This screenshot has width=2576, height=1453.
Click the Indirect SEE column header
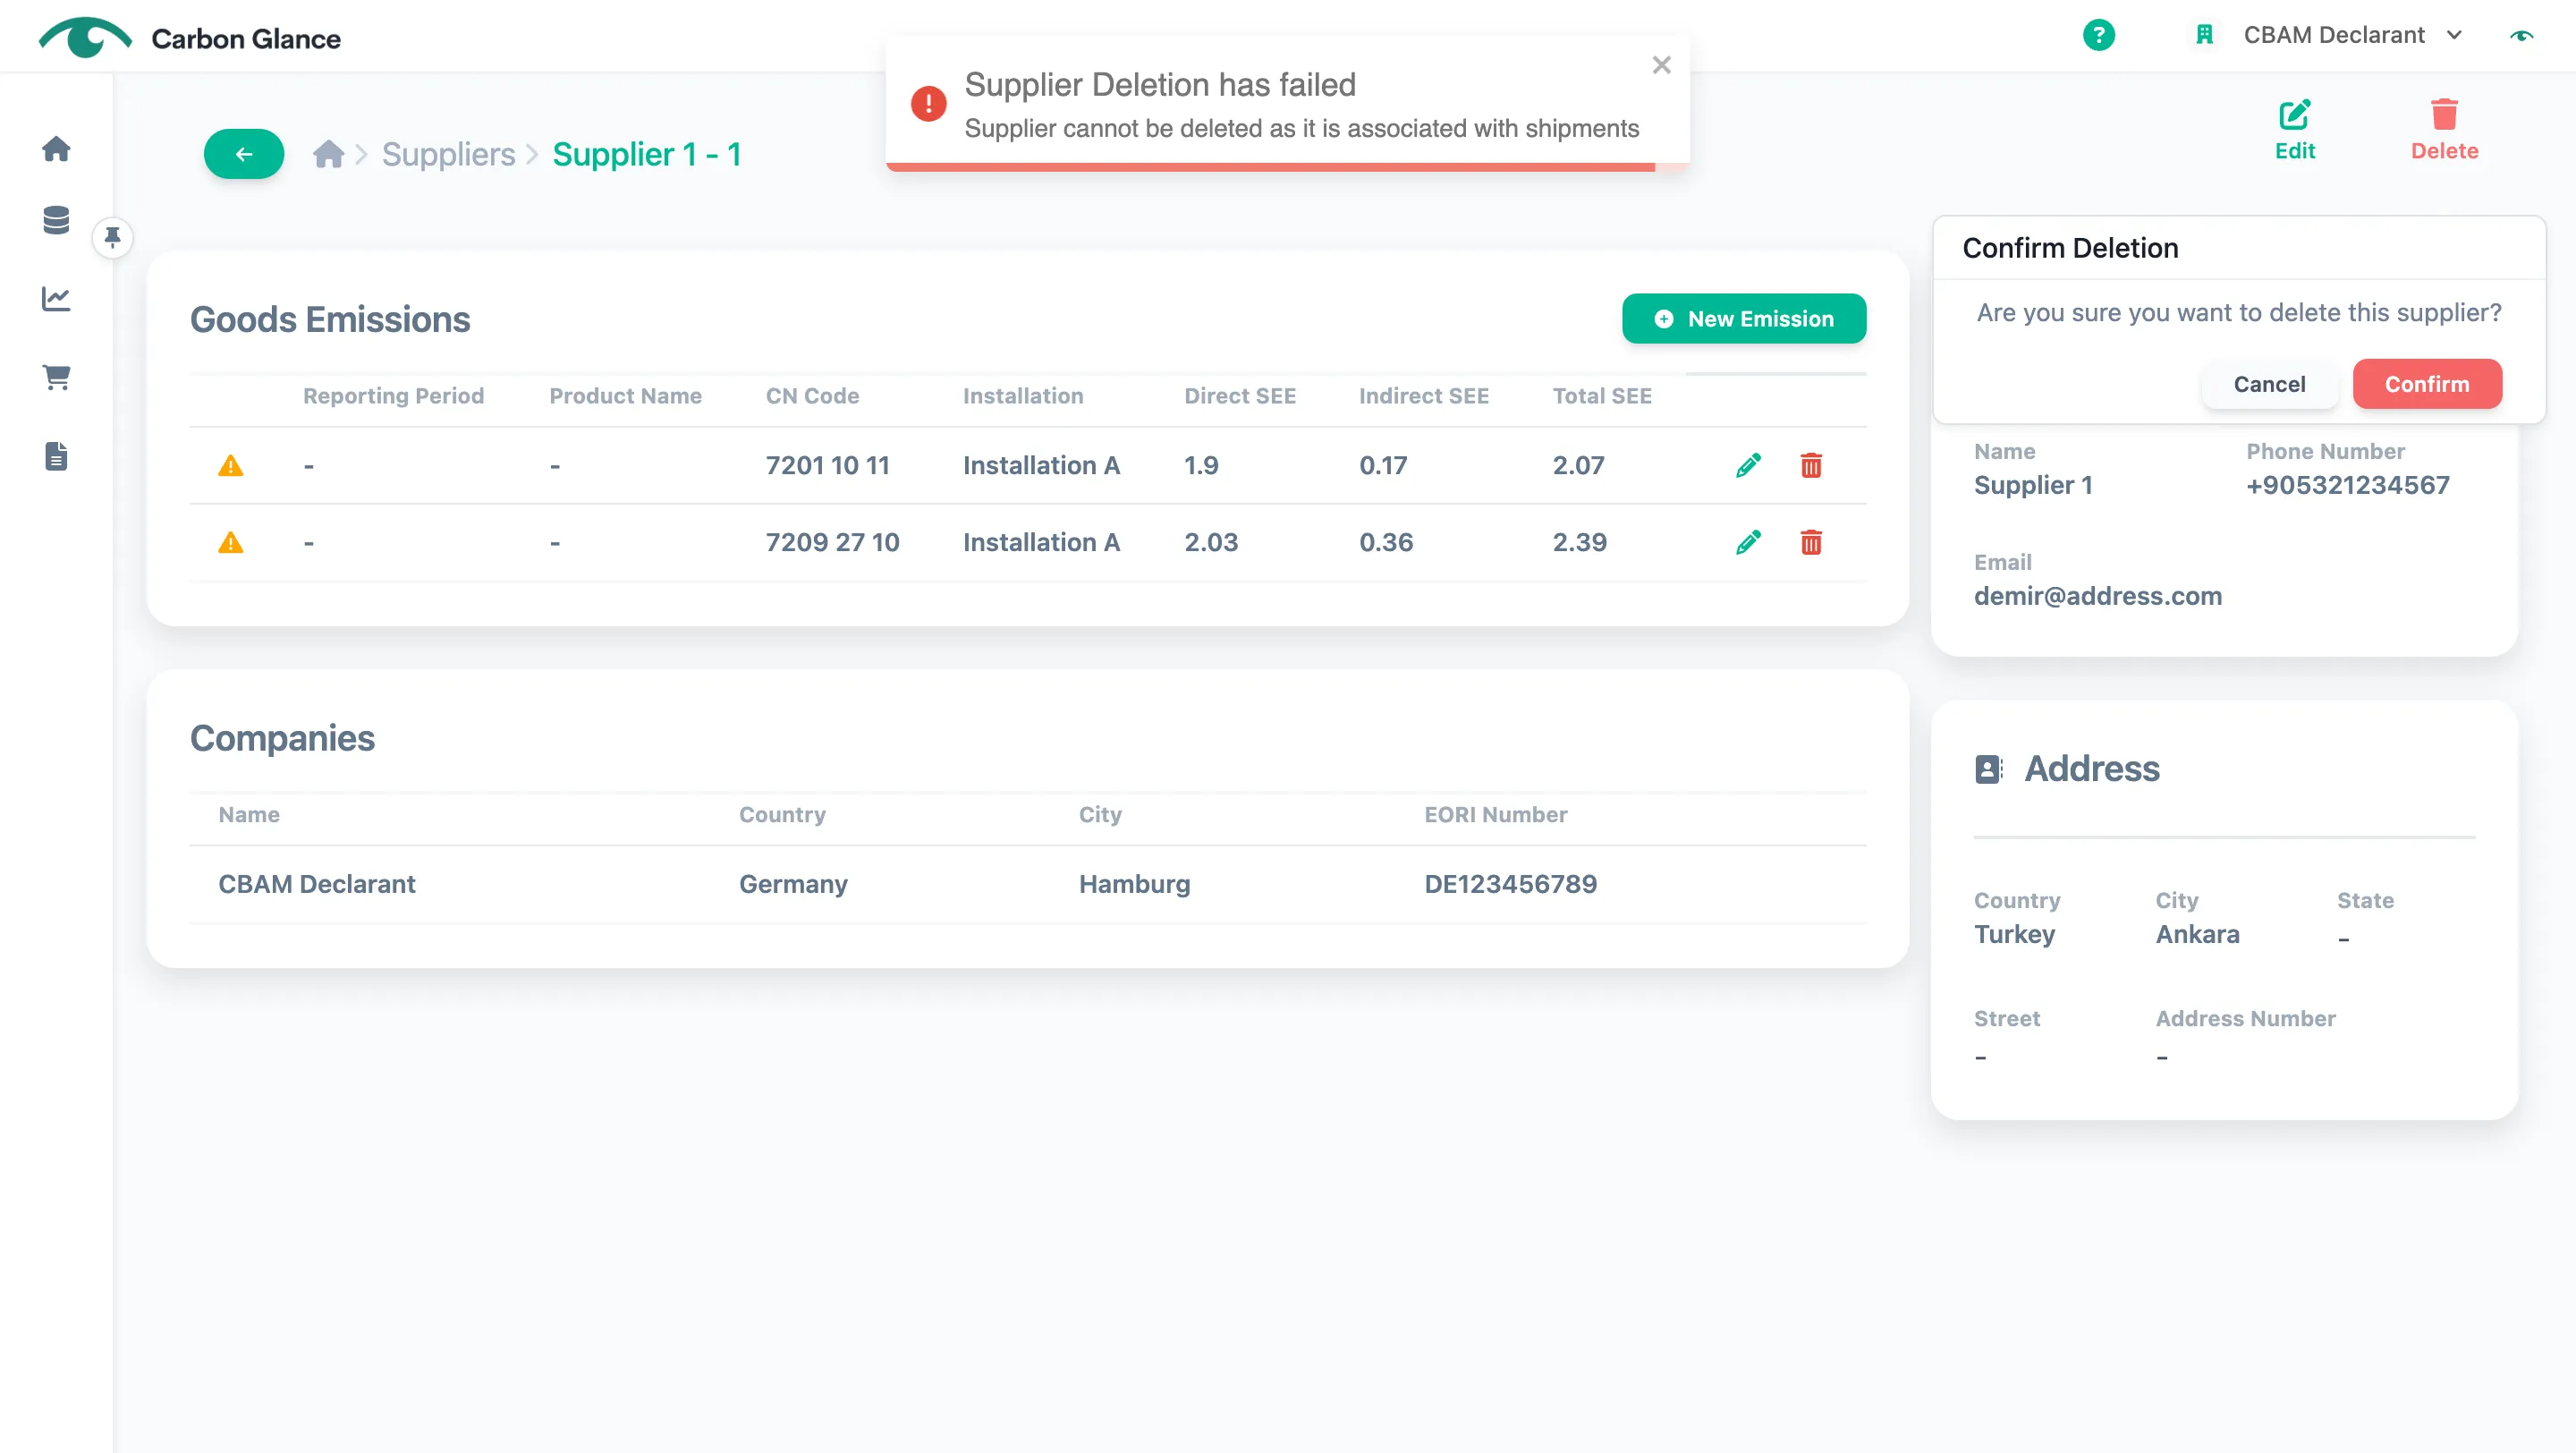1424,396
